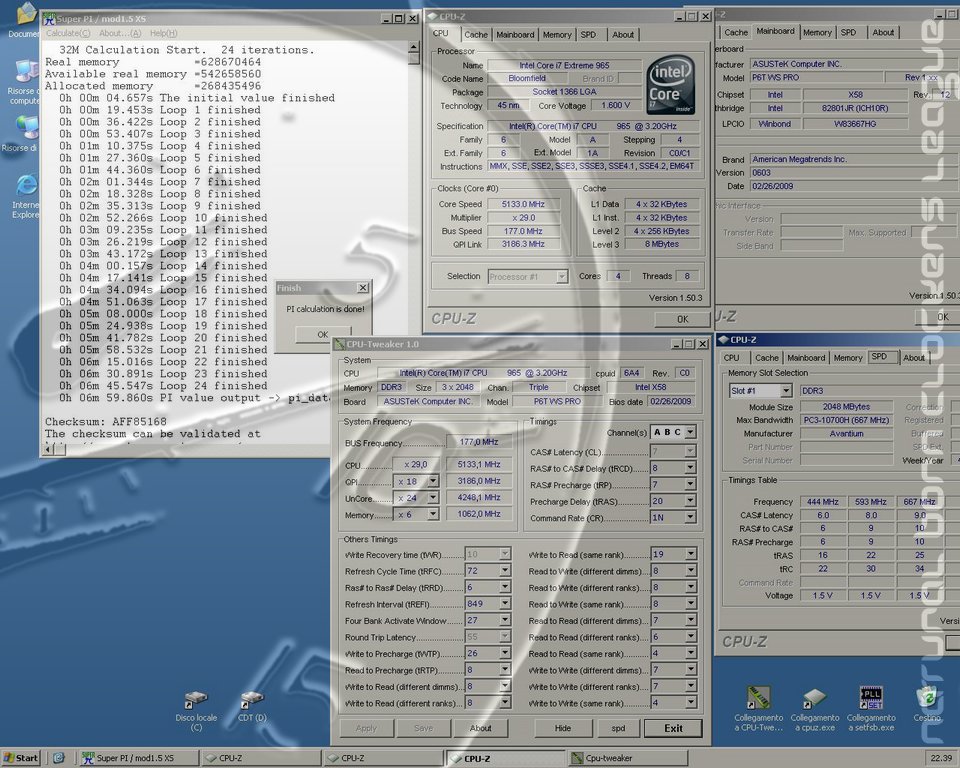Click the Start button on the taskbar

[x=20, y=758]
